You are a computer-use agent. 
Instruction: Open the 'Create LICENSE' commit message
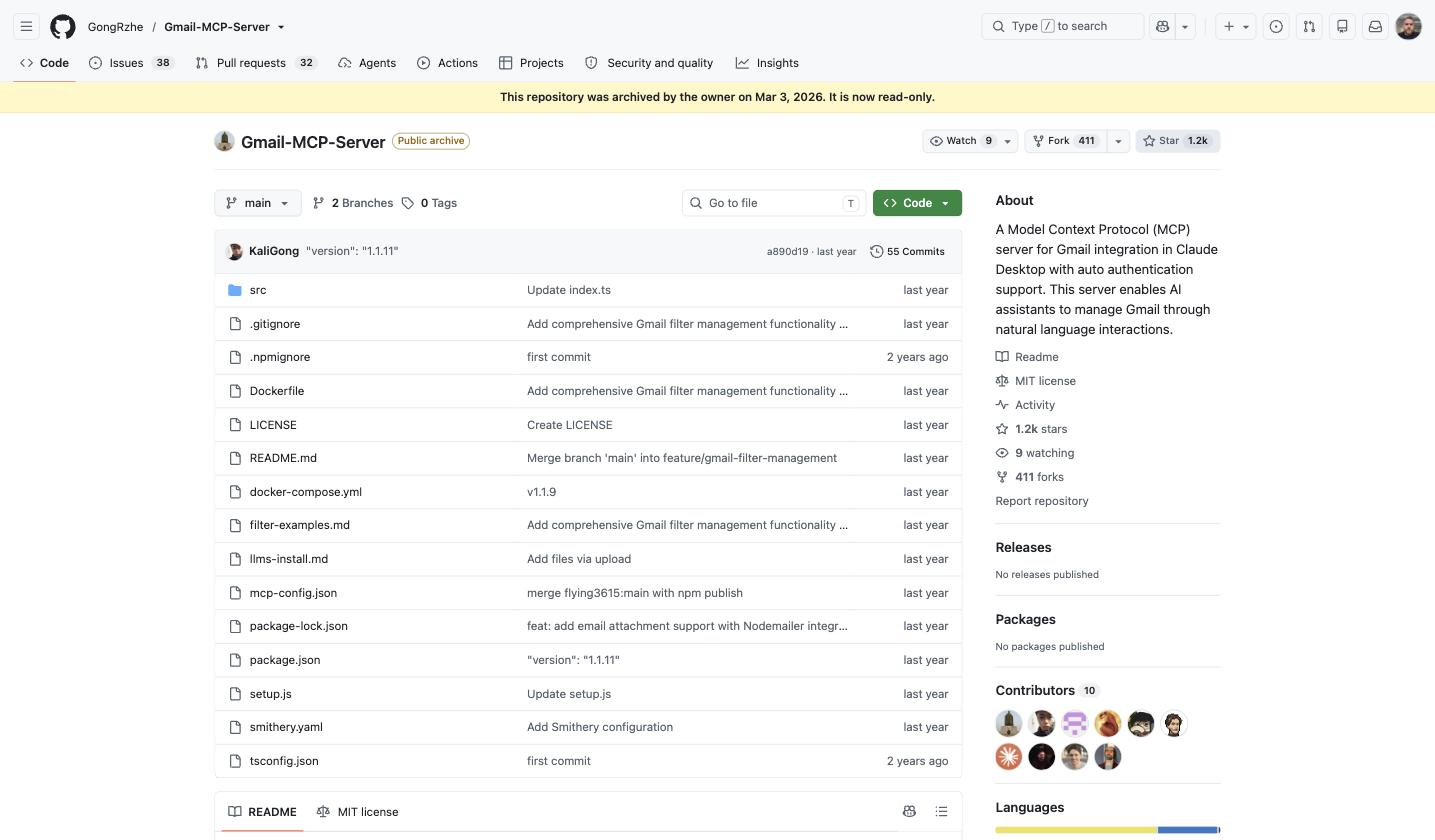pyautogui.click(x=570, y=425)
